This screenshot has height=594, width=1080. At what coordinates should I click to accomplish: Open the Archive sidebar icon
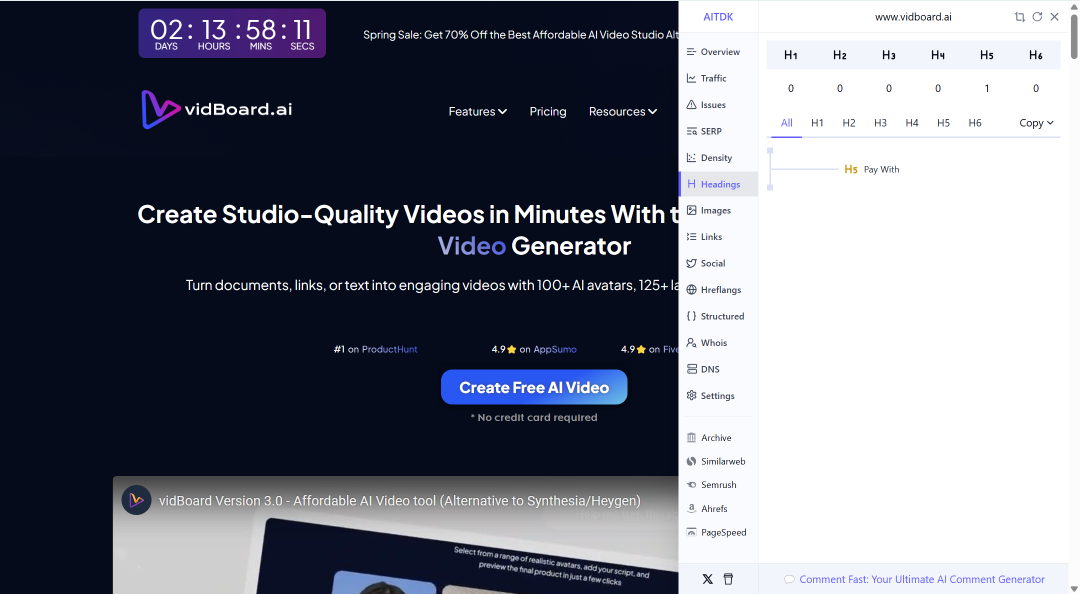[692, 438]
